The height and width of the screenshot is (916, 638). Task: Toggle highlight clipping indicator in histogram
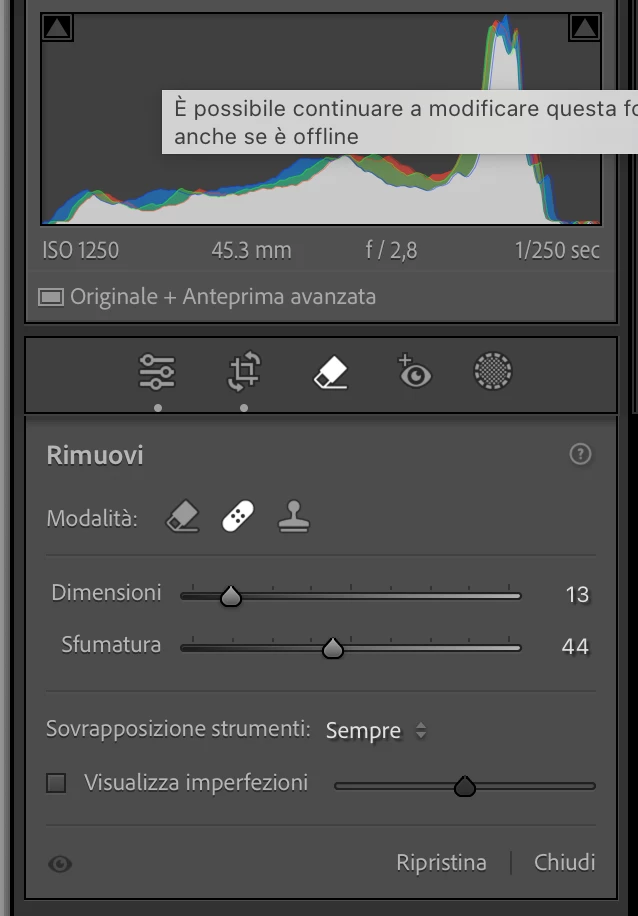(x=584, y=27)
